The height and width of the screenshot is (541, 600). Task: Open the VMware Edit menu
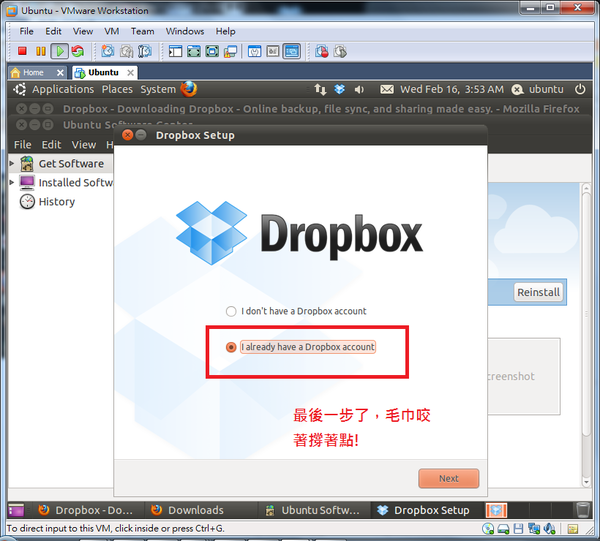(x=53, y=31)
